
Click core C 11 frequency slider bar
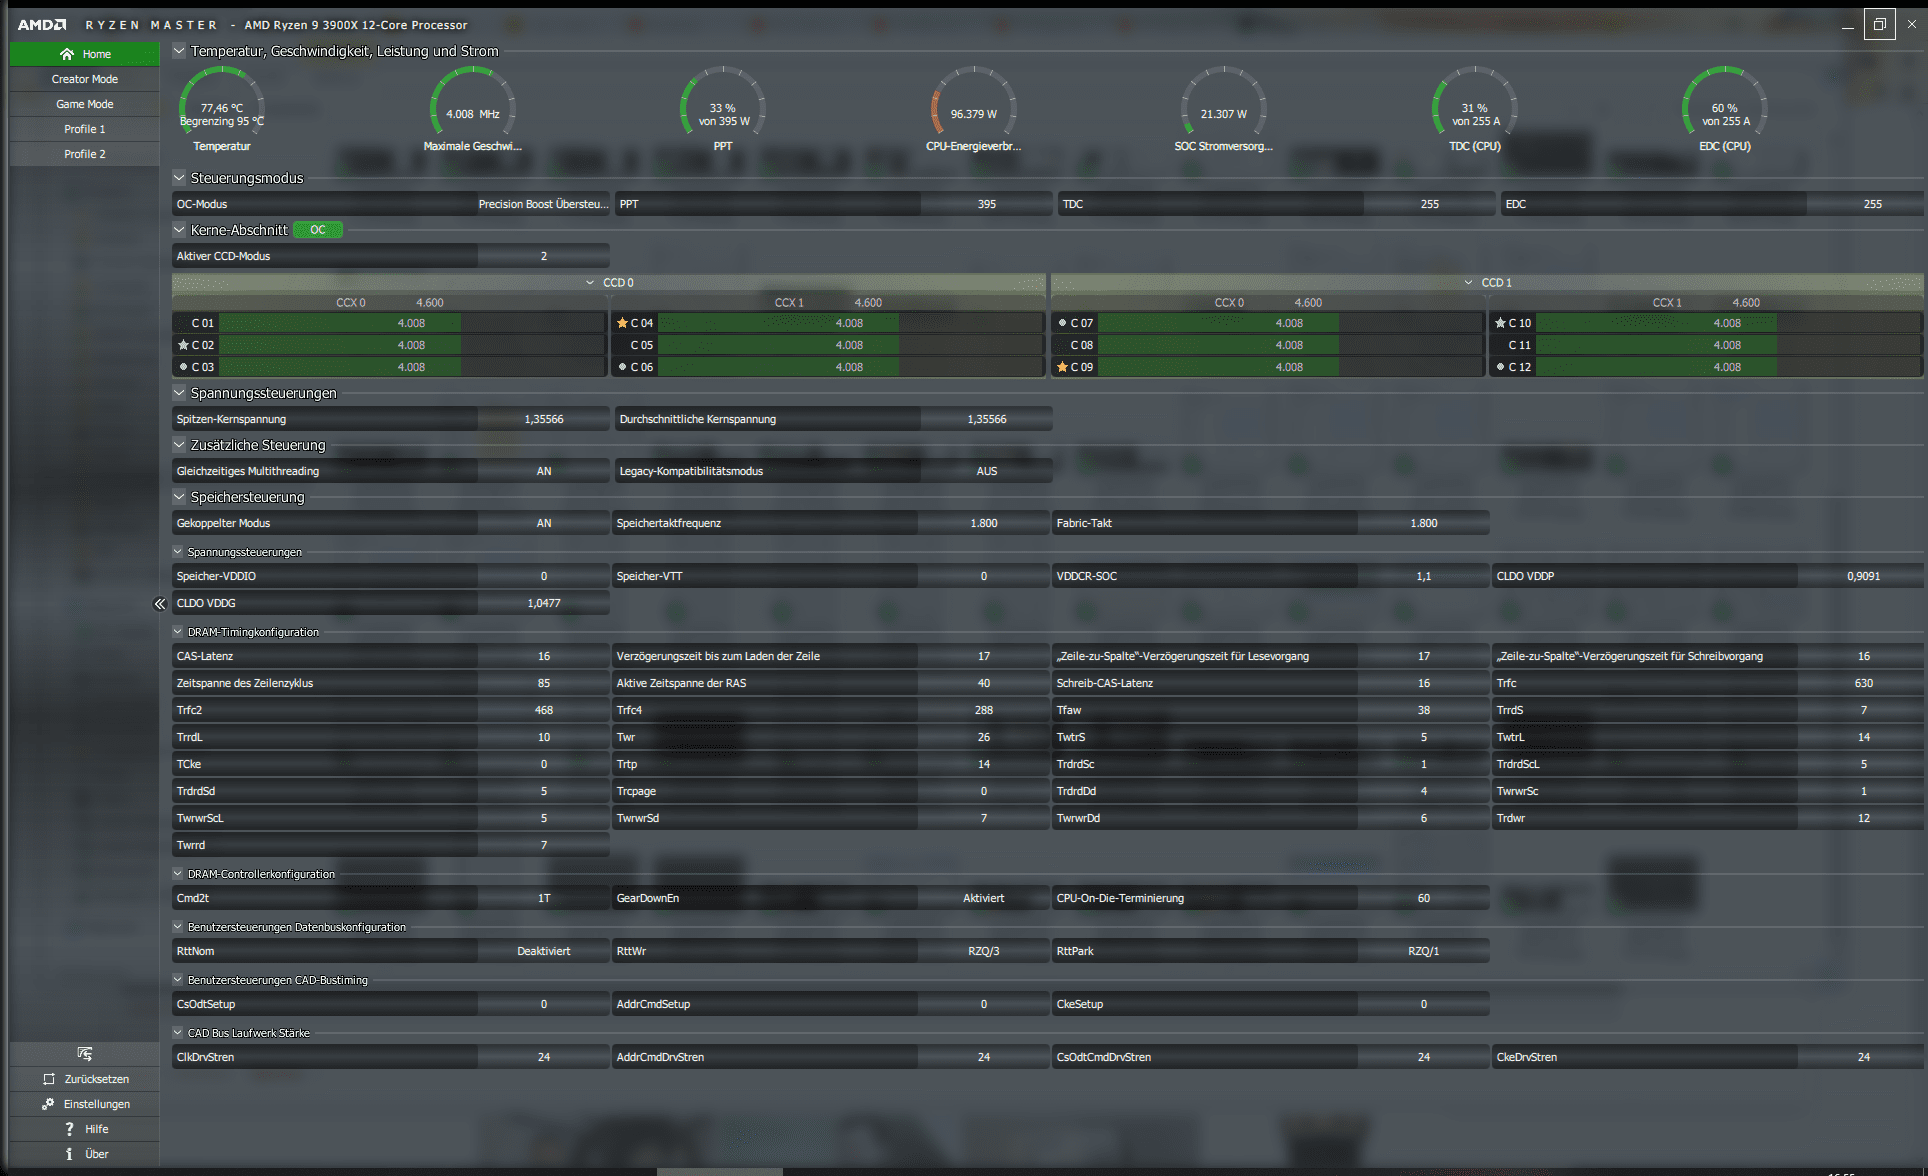[x=1727, y=345]
